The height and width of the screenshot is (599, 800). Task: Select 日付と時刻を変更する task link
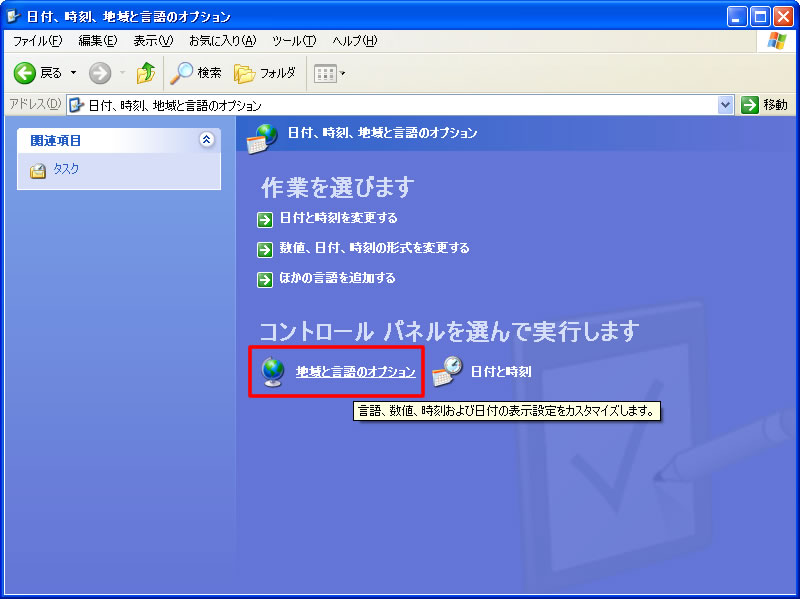pos(339,218)
